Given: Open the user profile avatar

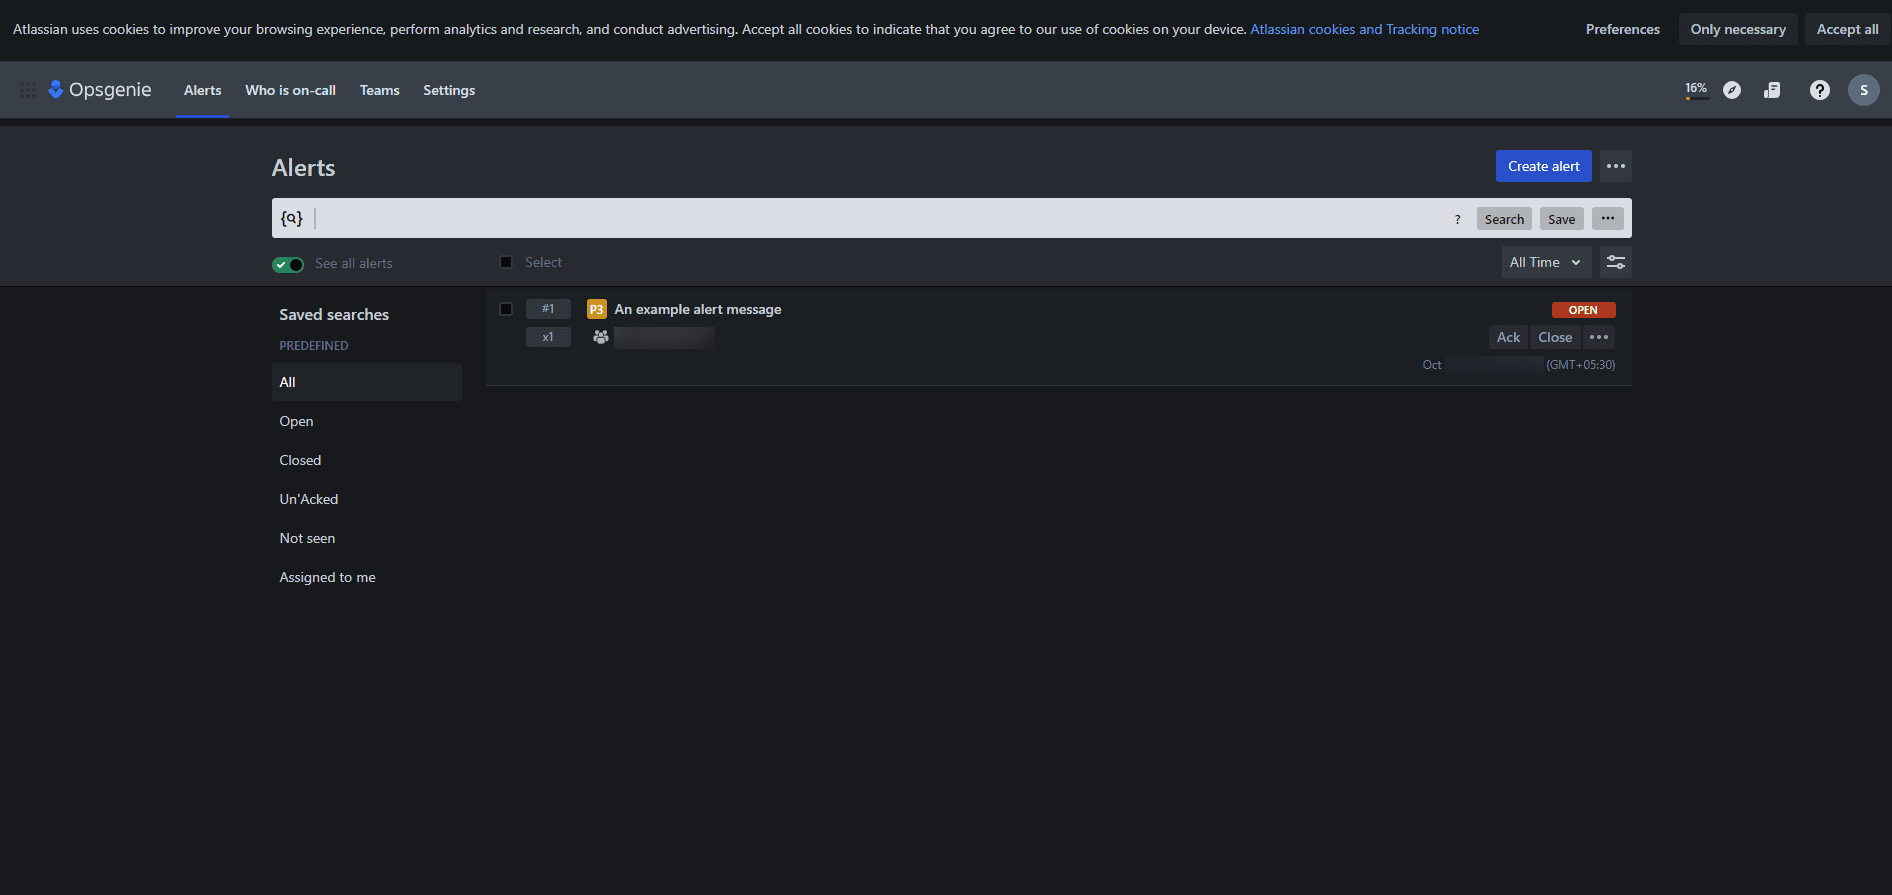Looking at the screenshot, I should [1863, 90].
